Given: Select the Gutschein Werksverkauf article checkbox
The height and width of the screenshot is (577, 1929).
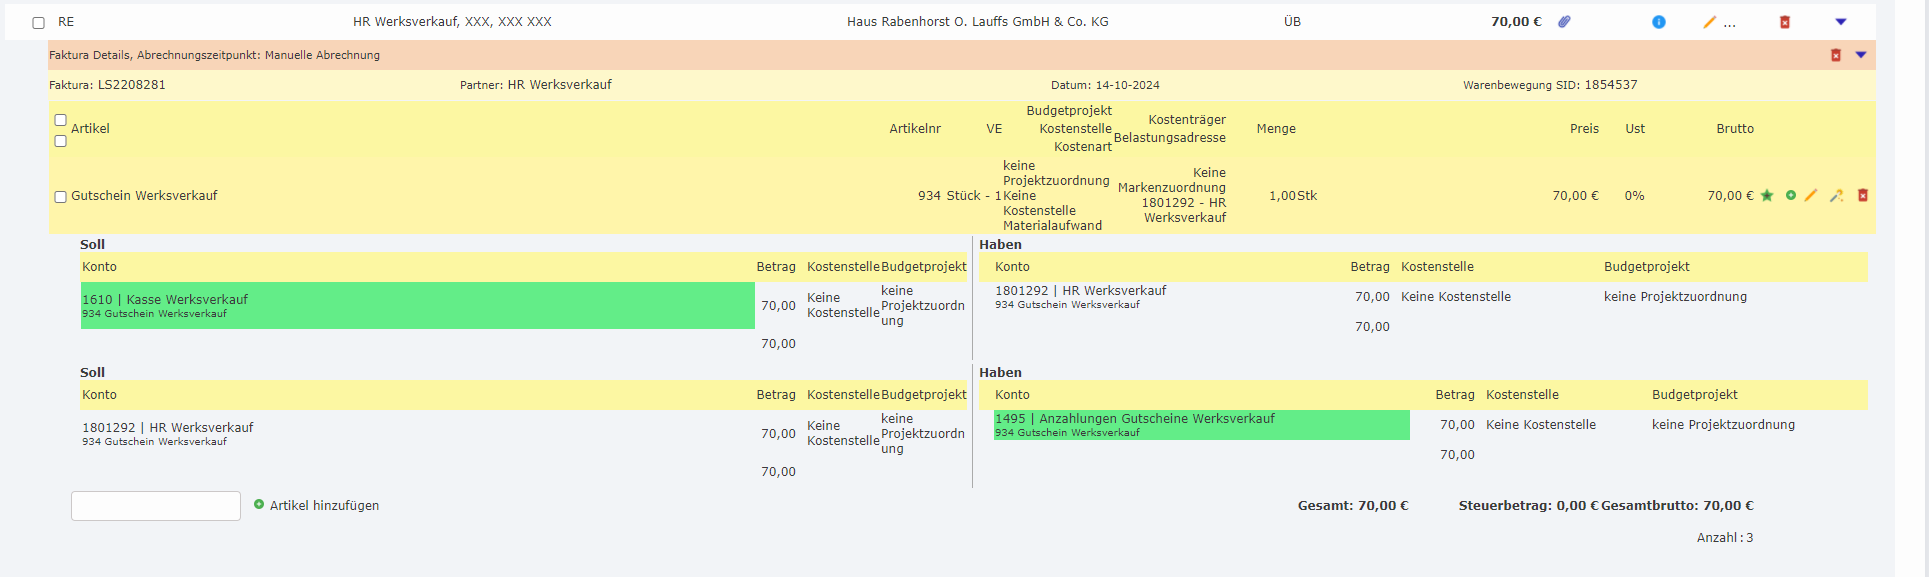Looking at the screenshot, I should pyautogui.click(x=60, y=197).
